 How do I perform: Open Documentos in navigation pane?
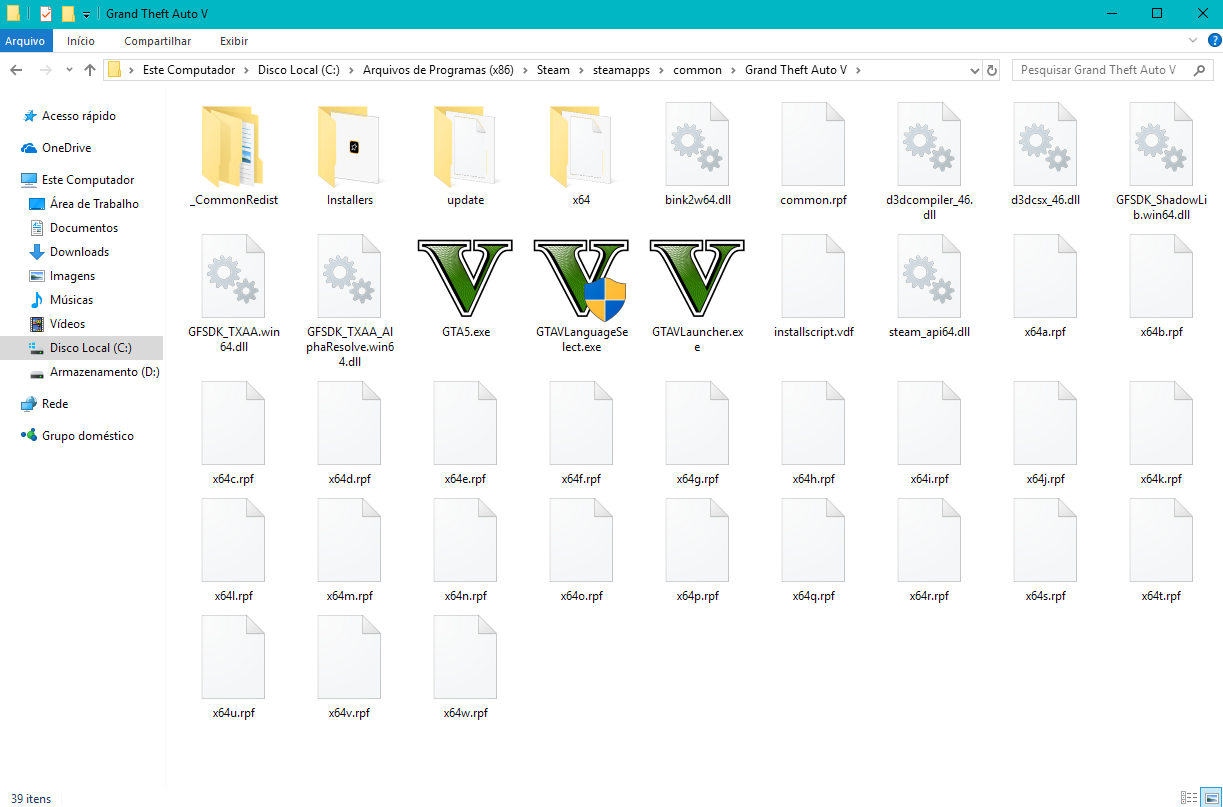(84, 228)
